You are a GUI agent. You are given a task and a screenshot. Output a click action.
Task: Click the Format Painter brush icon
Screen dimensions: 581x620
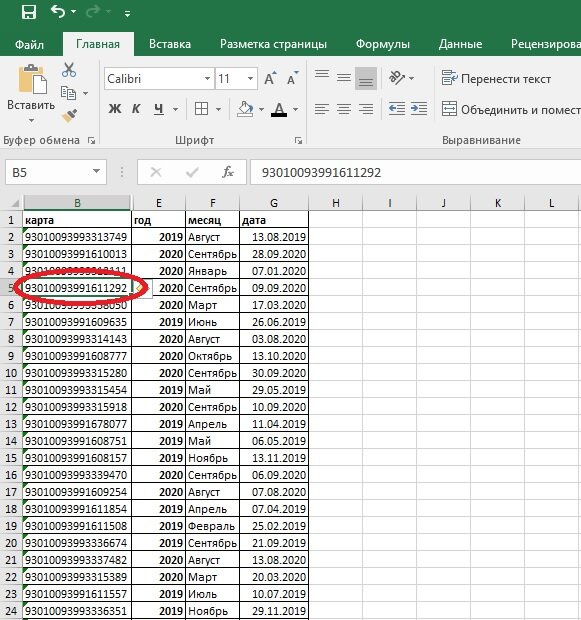pos(69,116)
